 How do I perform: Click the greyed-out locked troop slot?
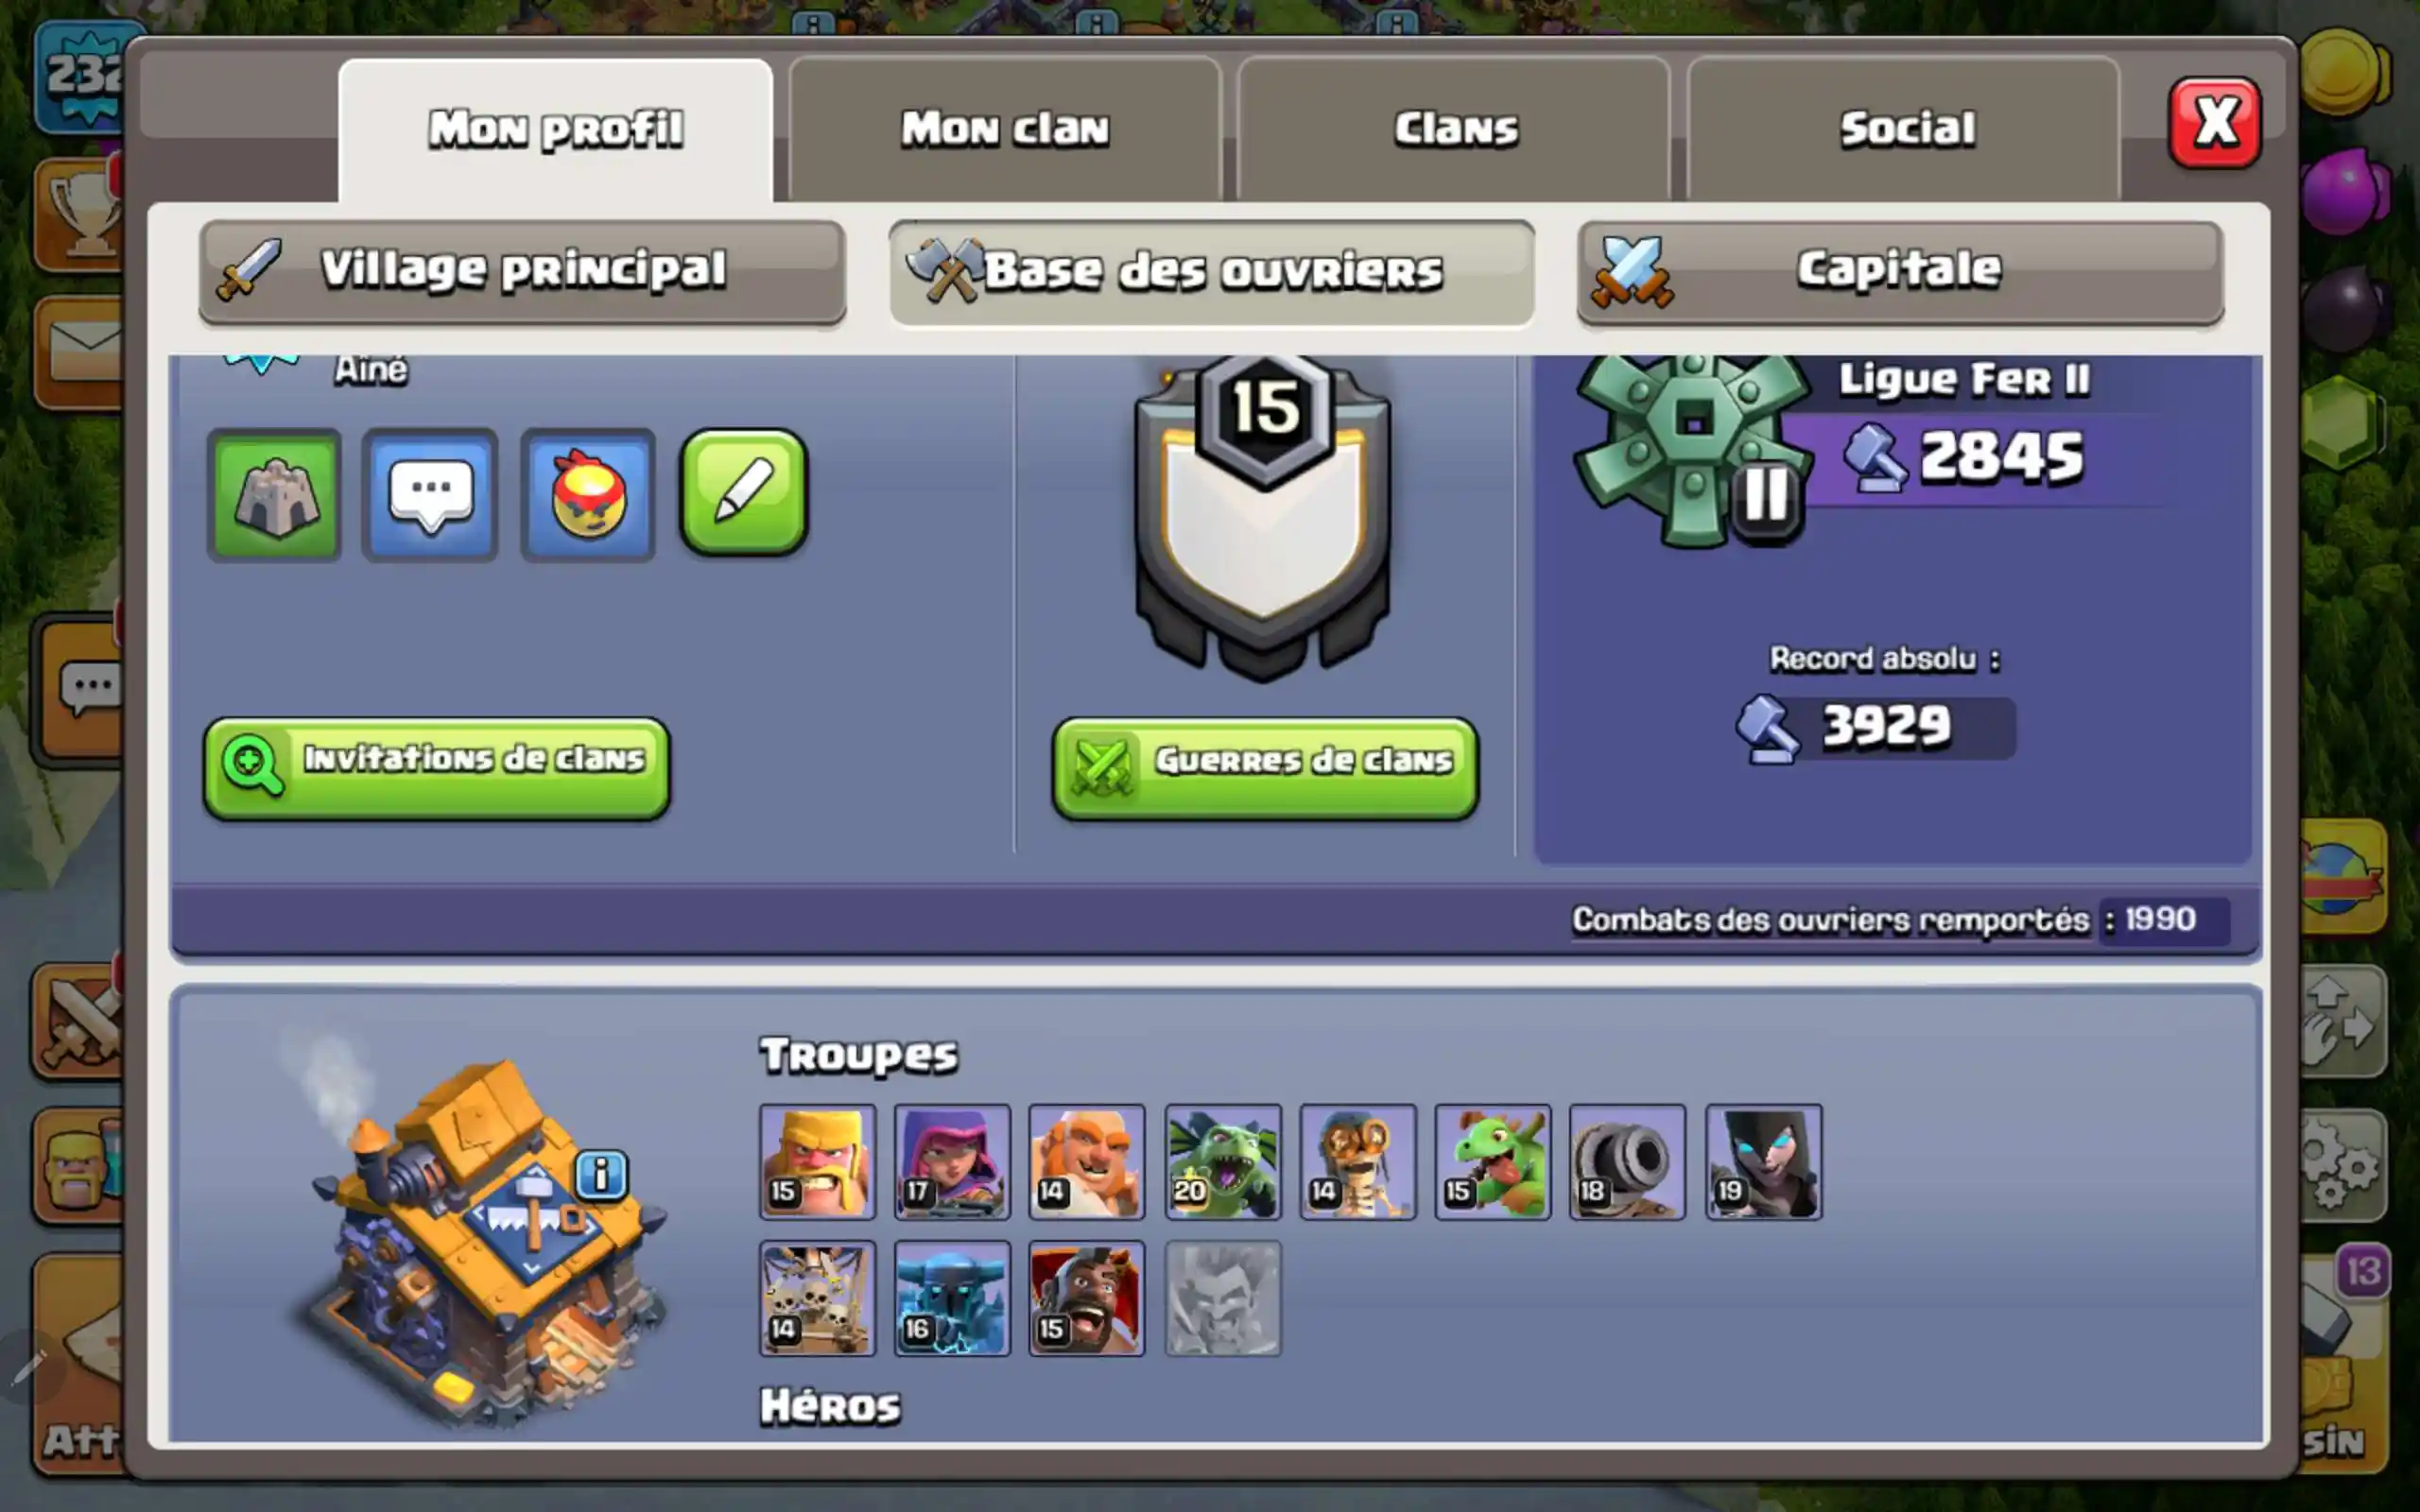pyautogui.click(x=1222, y=1298)
